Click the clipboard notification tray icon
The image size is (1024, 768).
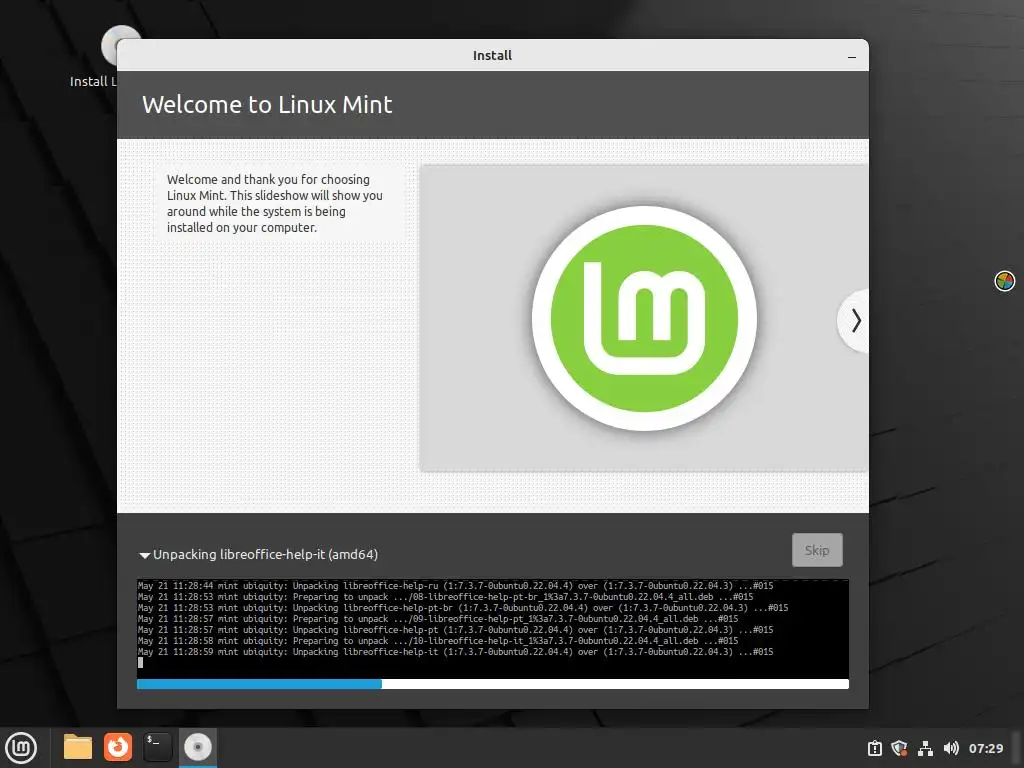click(x=874, y=748)
